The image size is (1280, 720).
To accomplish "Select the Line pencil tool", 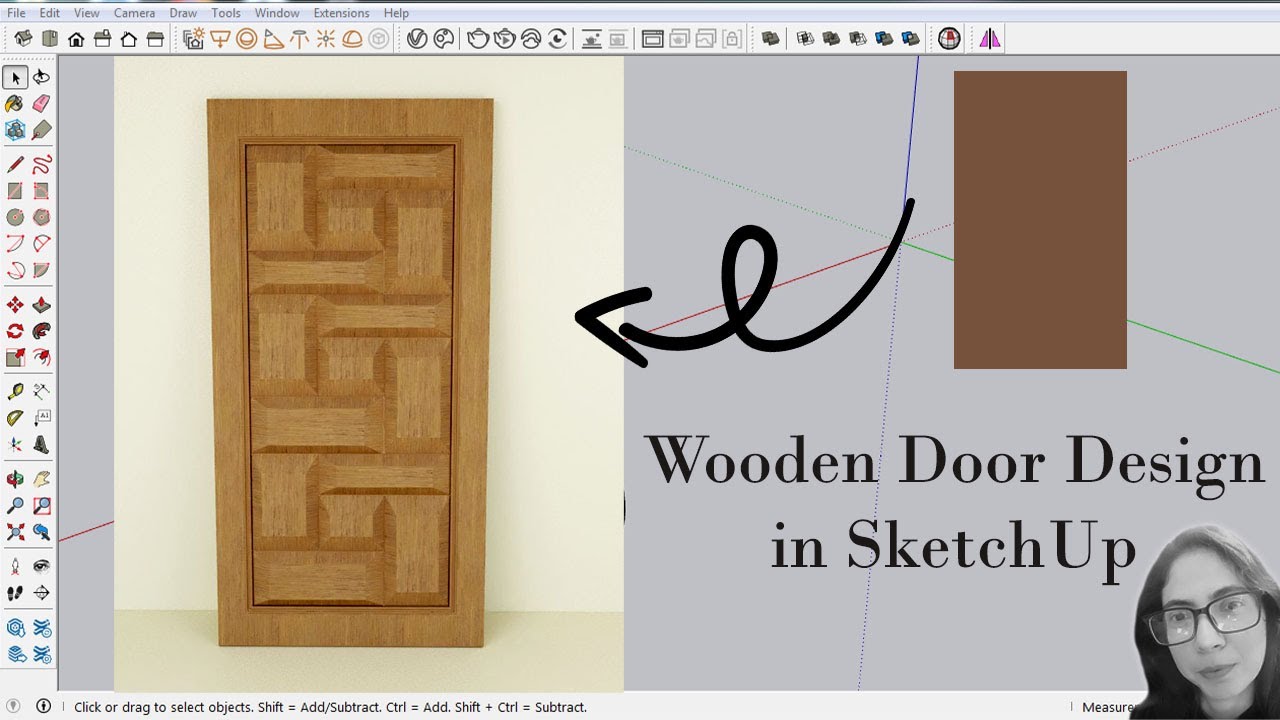I will (x=15, y=164).
